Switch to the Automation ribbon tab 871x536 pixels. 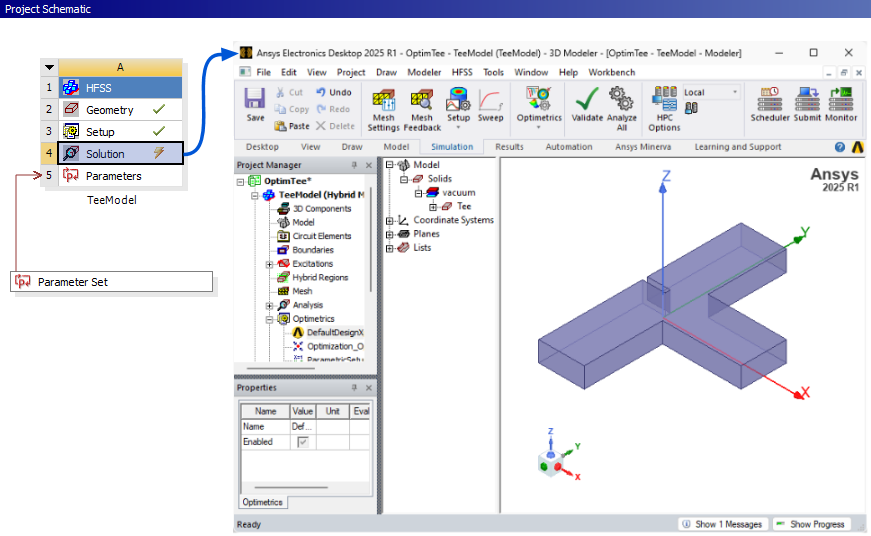[x=569, y=147]
